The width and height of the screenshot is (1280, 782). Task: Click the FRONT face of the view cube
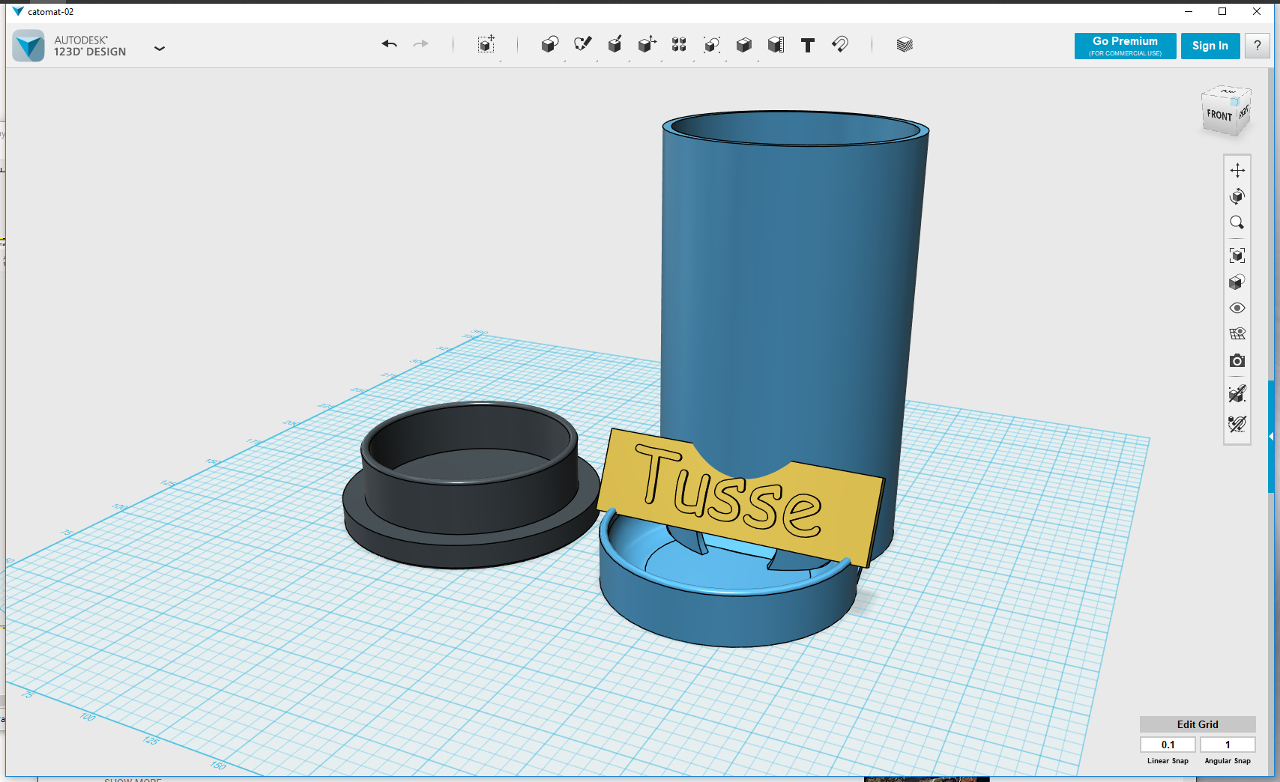point(1219,115)
